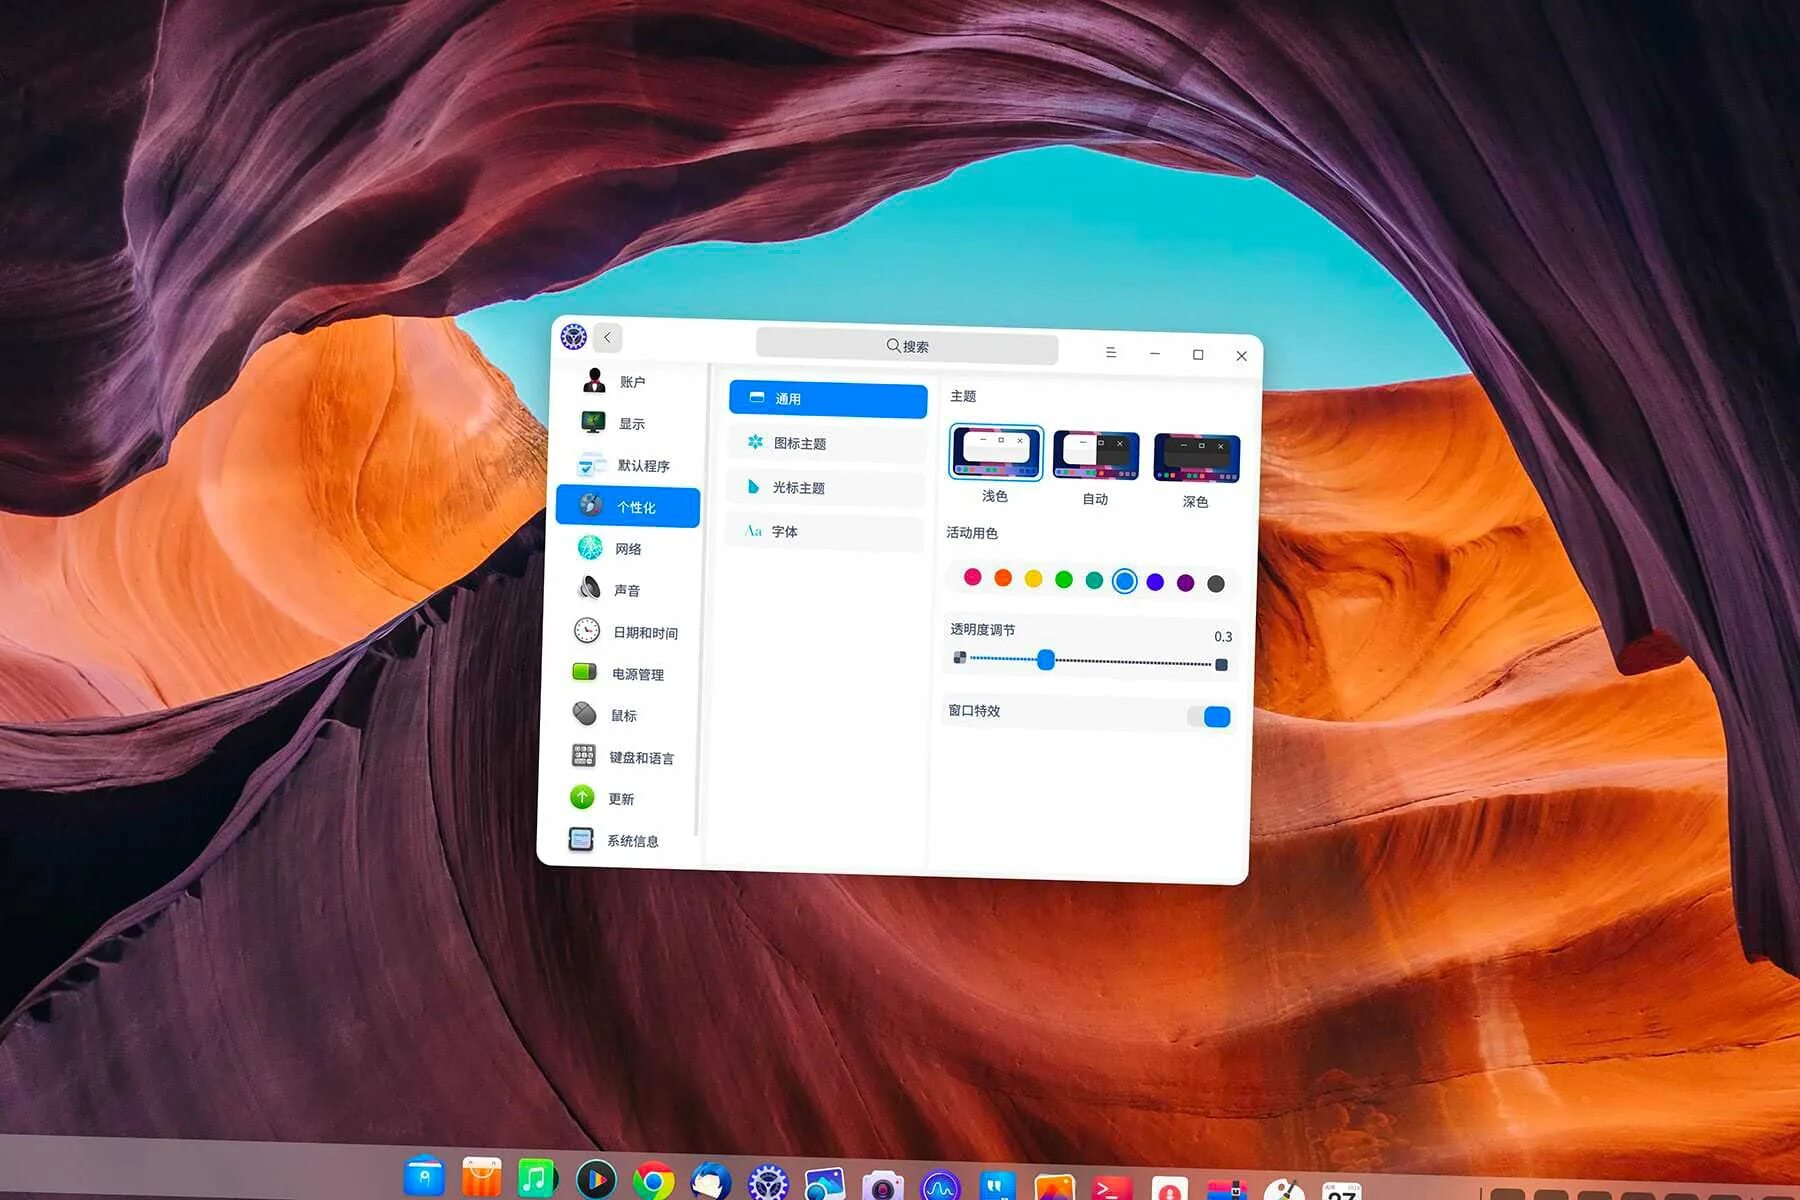Screen dimensions: 1800x1200
Task: Open the 鼠标 (Mouse) settings
Action: point(622,715)
